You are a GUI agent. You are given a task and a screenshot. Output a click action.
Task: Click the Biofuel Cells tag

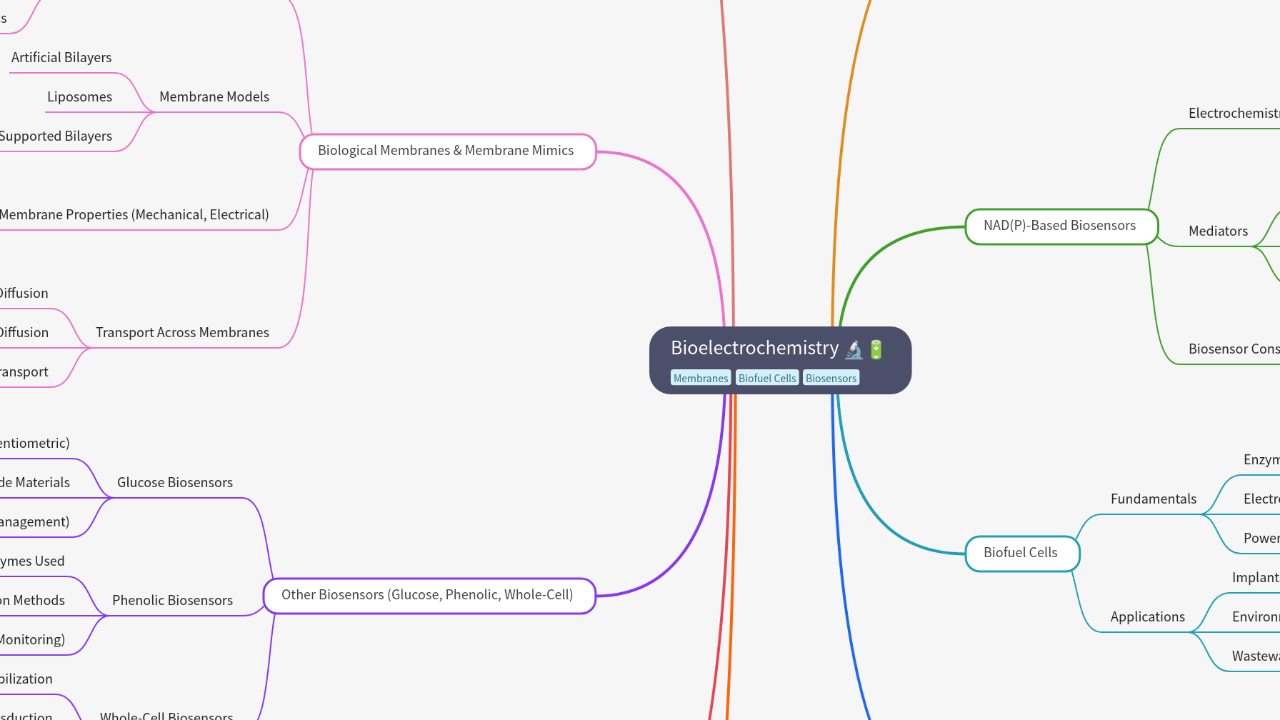click(767, 378)
